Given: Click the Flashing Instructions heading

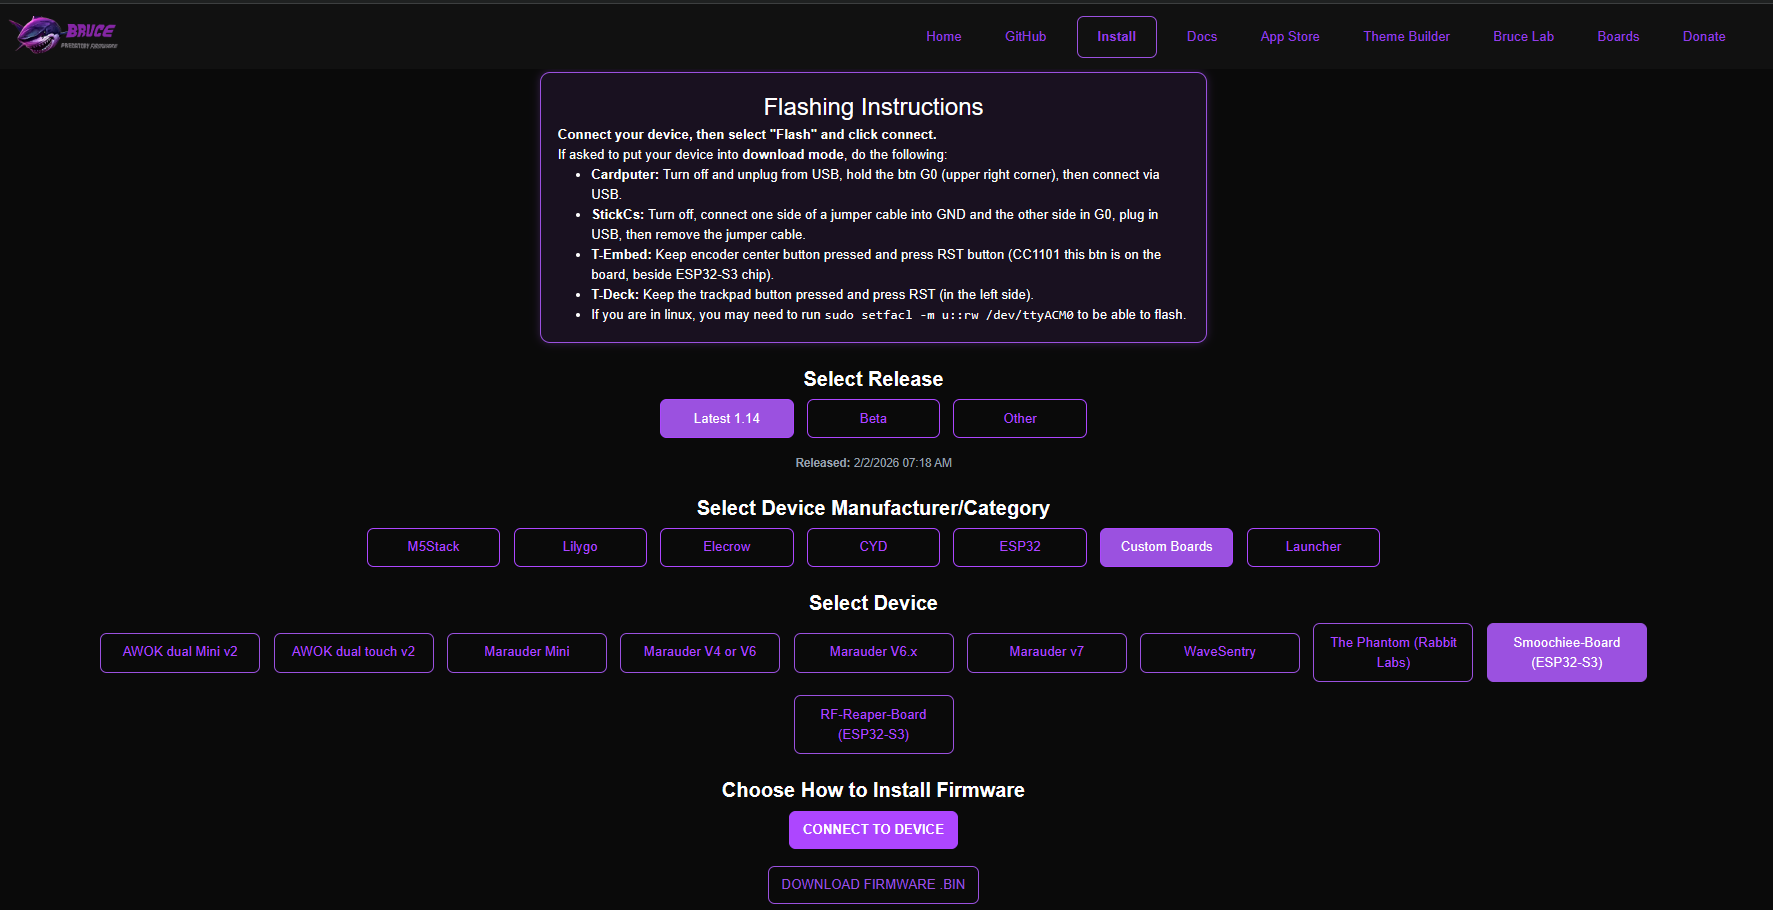Looking at the screenshot, I should click(x=873, y=107).
